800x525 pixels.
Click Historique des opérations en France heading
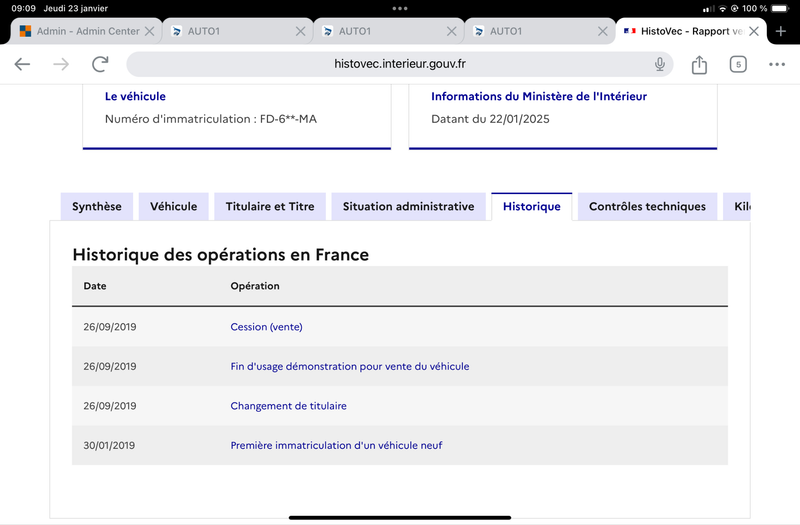coord(220,255)
